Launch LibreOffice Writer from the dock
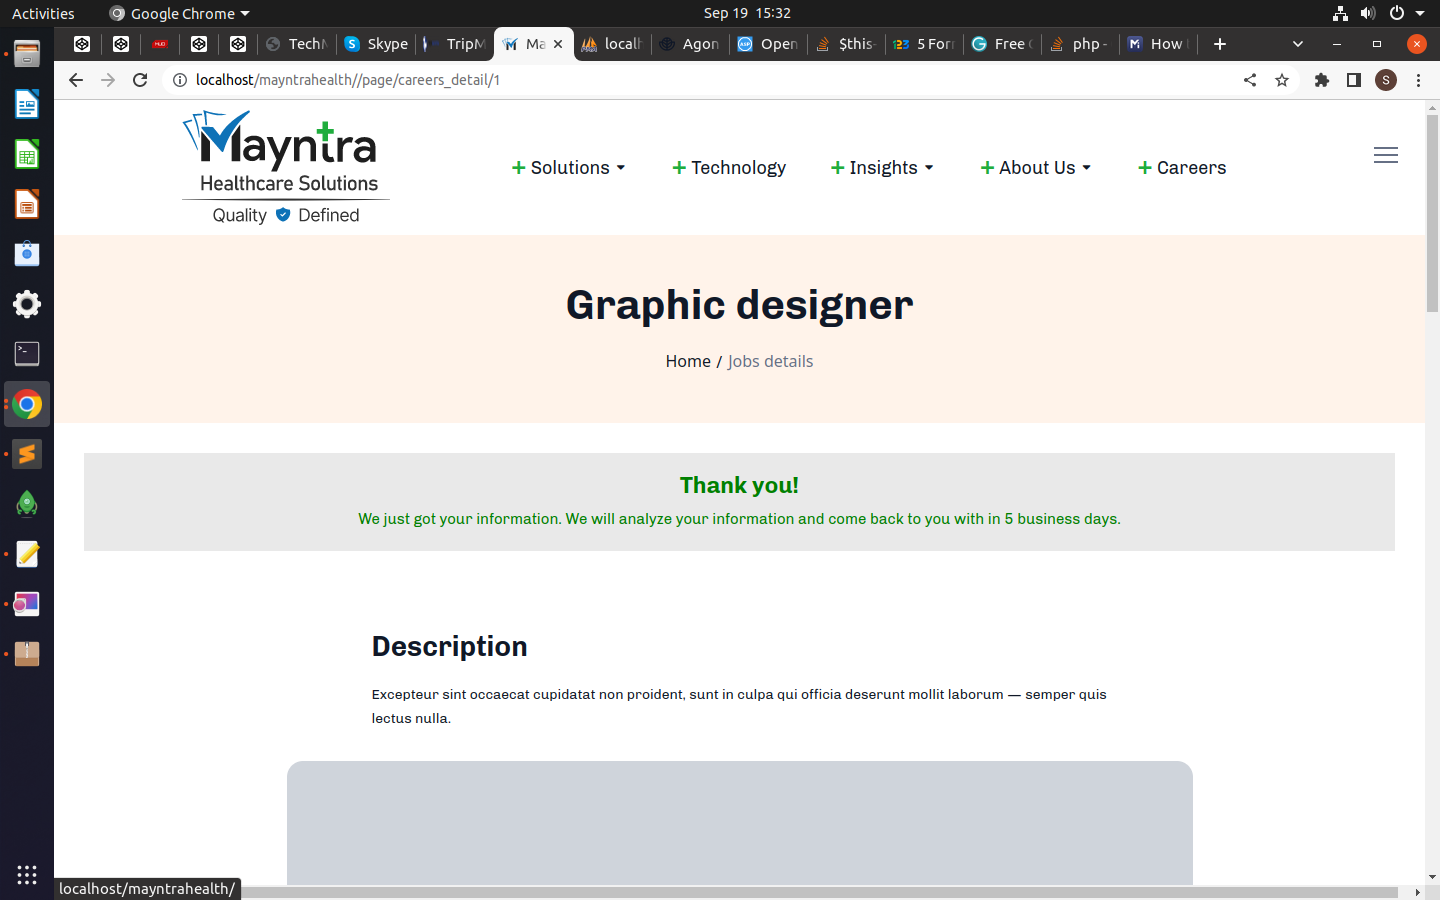 tap(27, 104)
